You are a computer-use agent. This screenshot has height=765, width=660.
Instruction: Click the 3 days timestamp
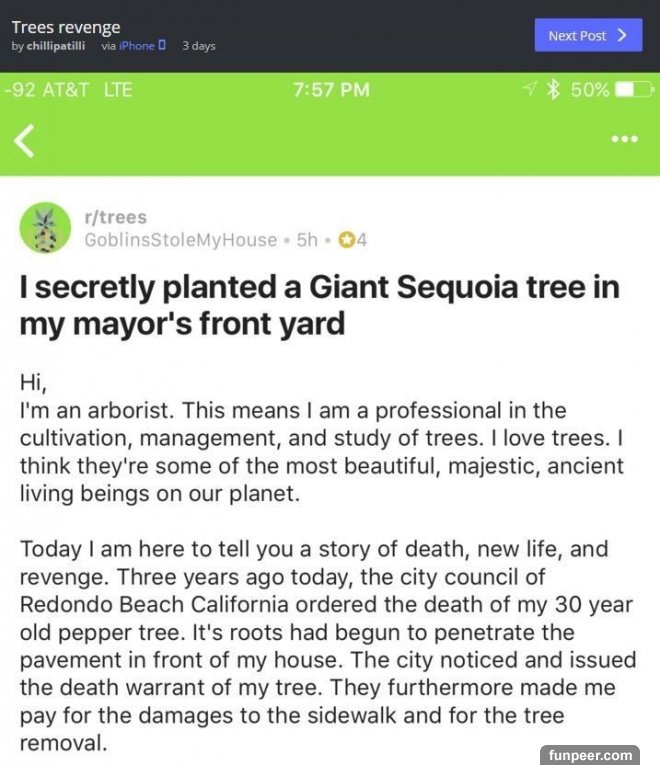pyautogui.click(x=198, y=46)
